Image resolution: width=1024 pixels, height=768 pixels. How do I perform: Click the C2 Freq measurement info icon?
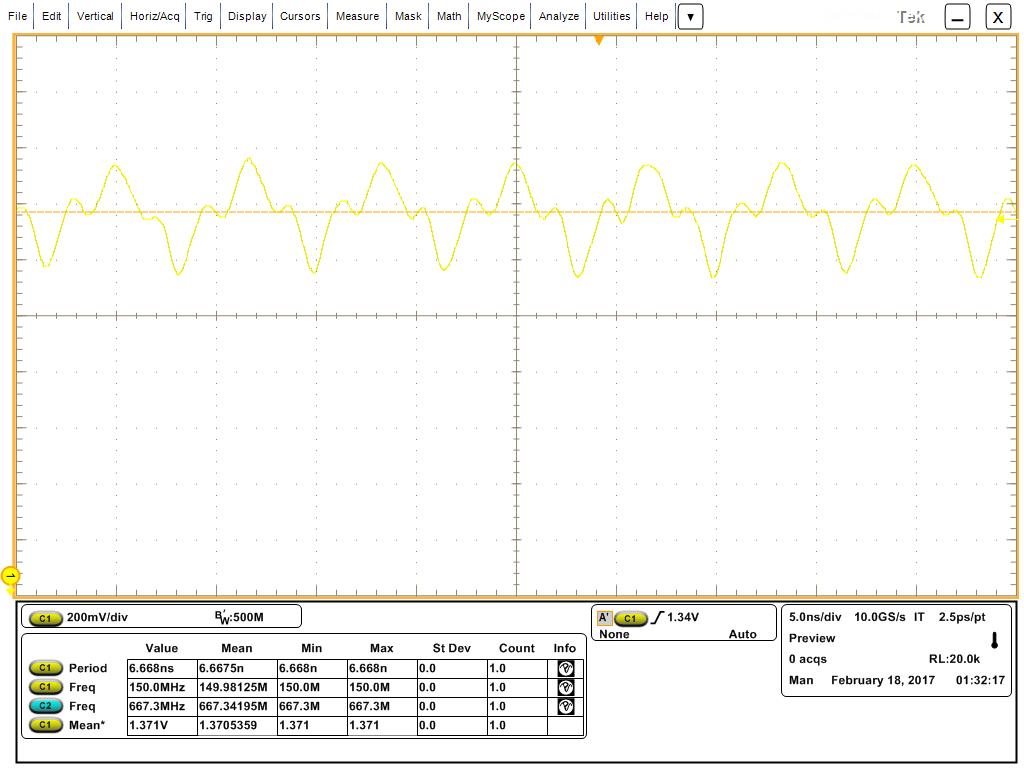pyautogui.click(x=566, y=706)
